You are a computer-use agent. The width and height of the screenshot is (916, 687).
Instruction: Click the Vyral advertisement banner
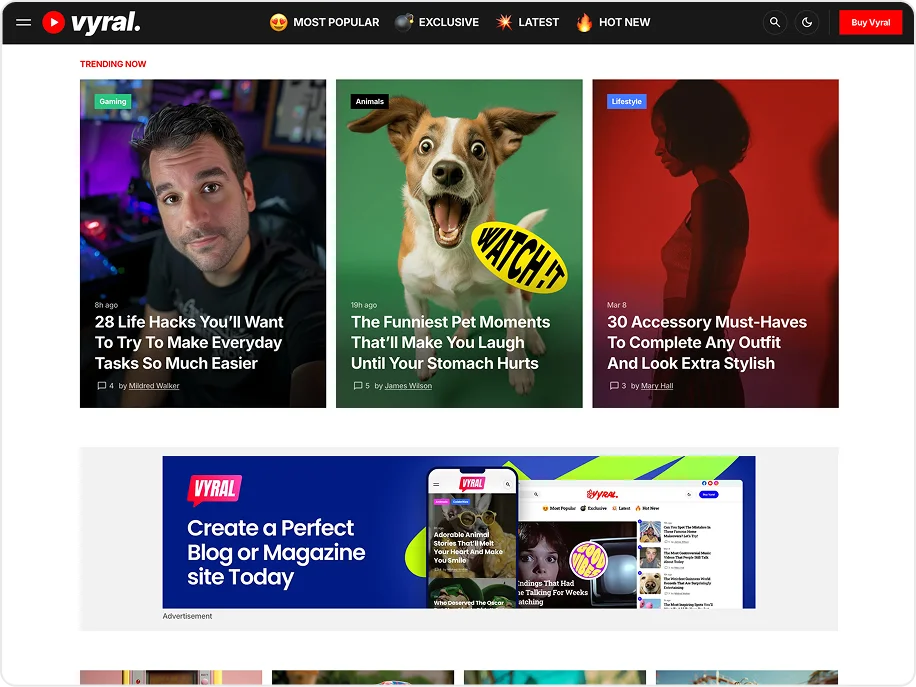point(459,532)
